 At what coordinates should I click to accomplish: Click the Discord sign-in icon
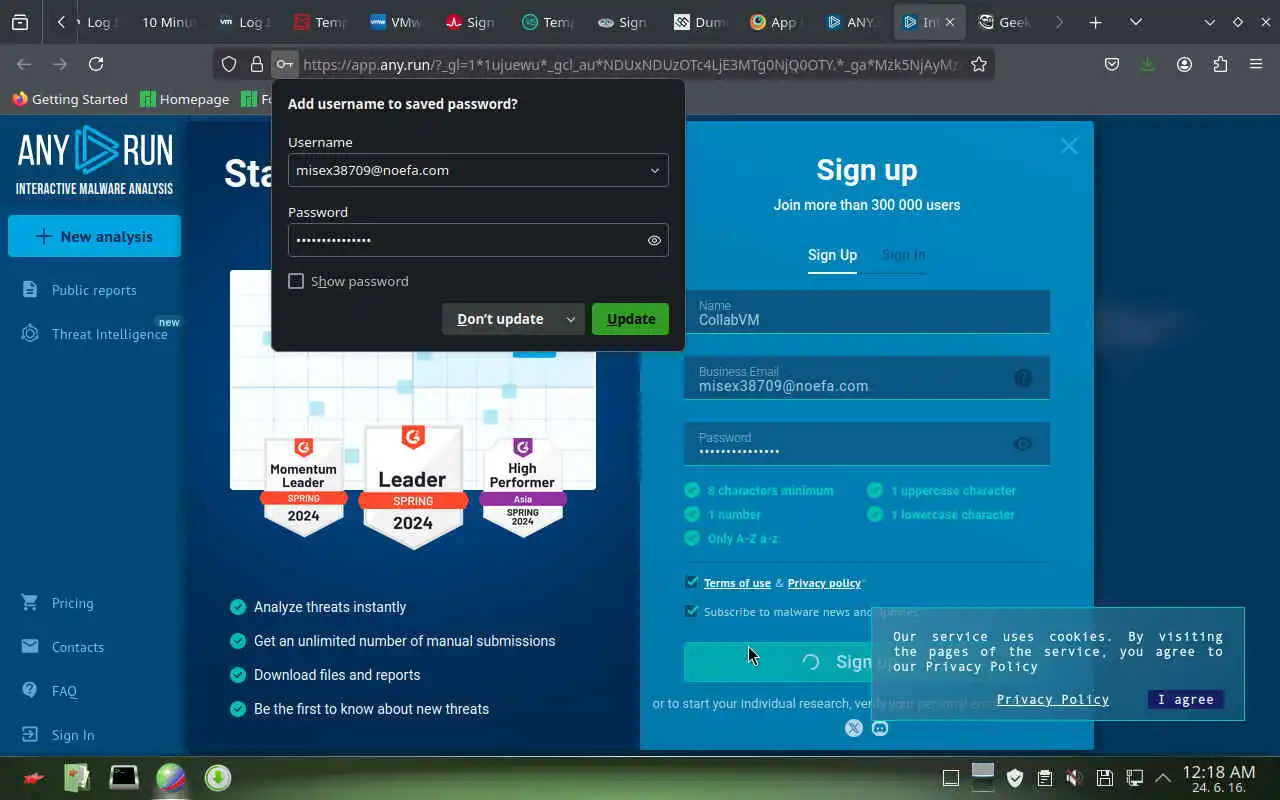[880, 728]
